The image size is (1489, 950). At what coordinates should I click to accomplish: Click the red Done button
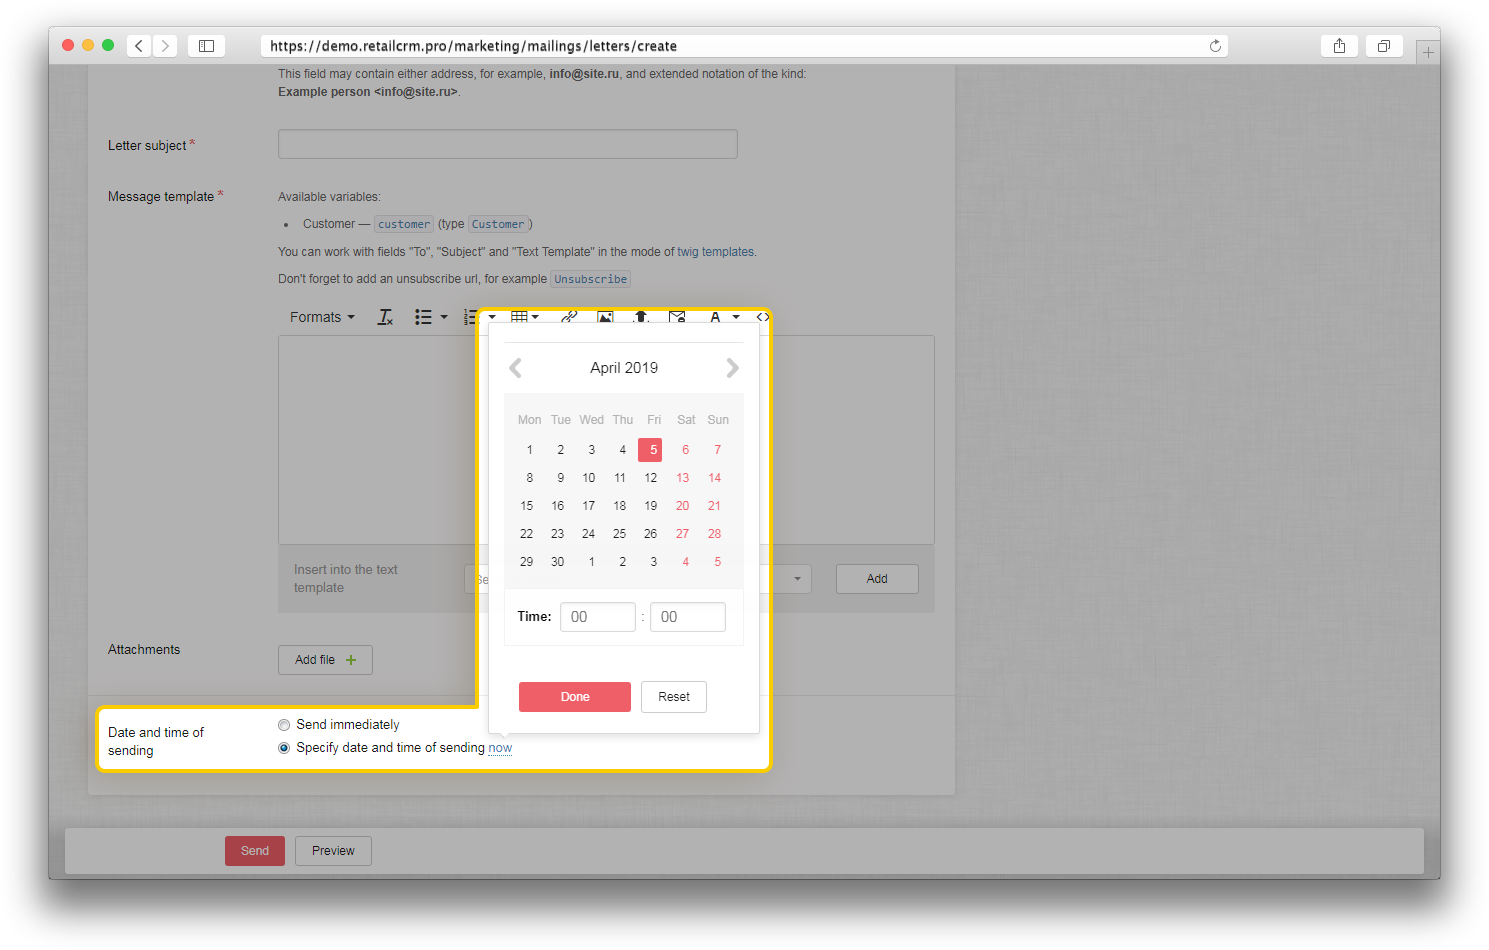pyautogui.click(x=575, y=697)
